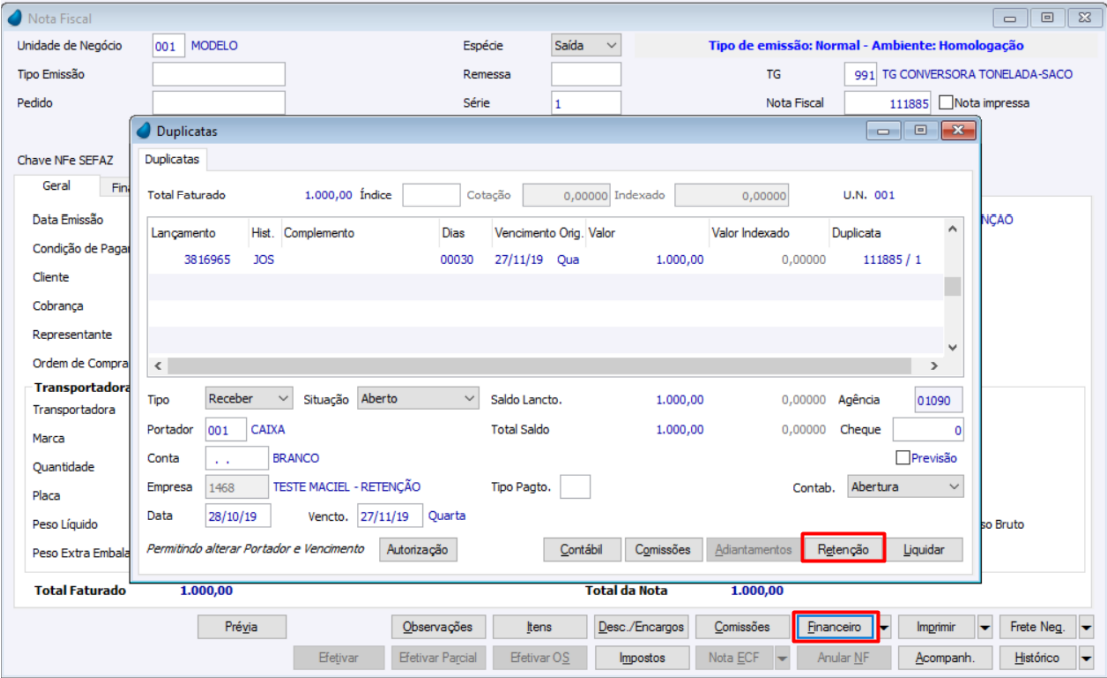Focus the Data field 28/10/19
1107x678 pixels.
[238, 516]
